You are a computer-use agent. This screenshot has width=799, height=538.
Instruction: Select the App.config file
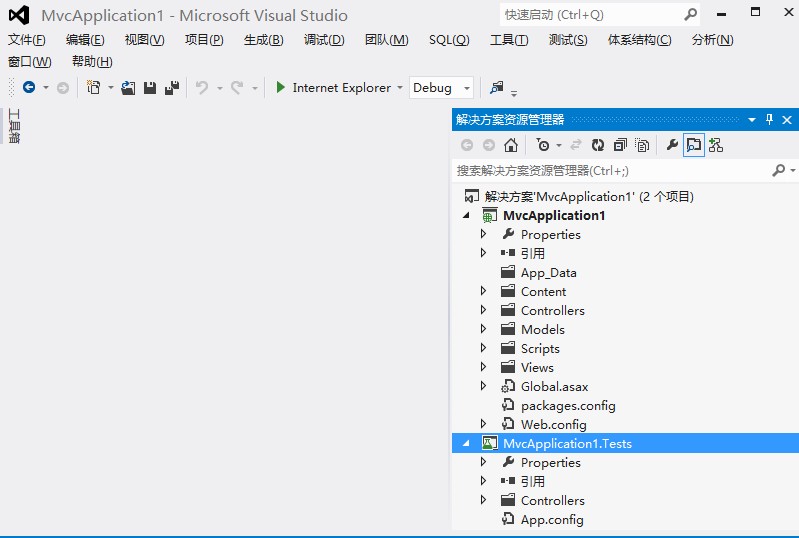pyautogui.click(x=552, y=520)
